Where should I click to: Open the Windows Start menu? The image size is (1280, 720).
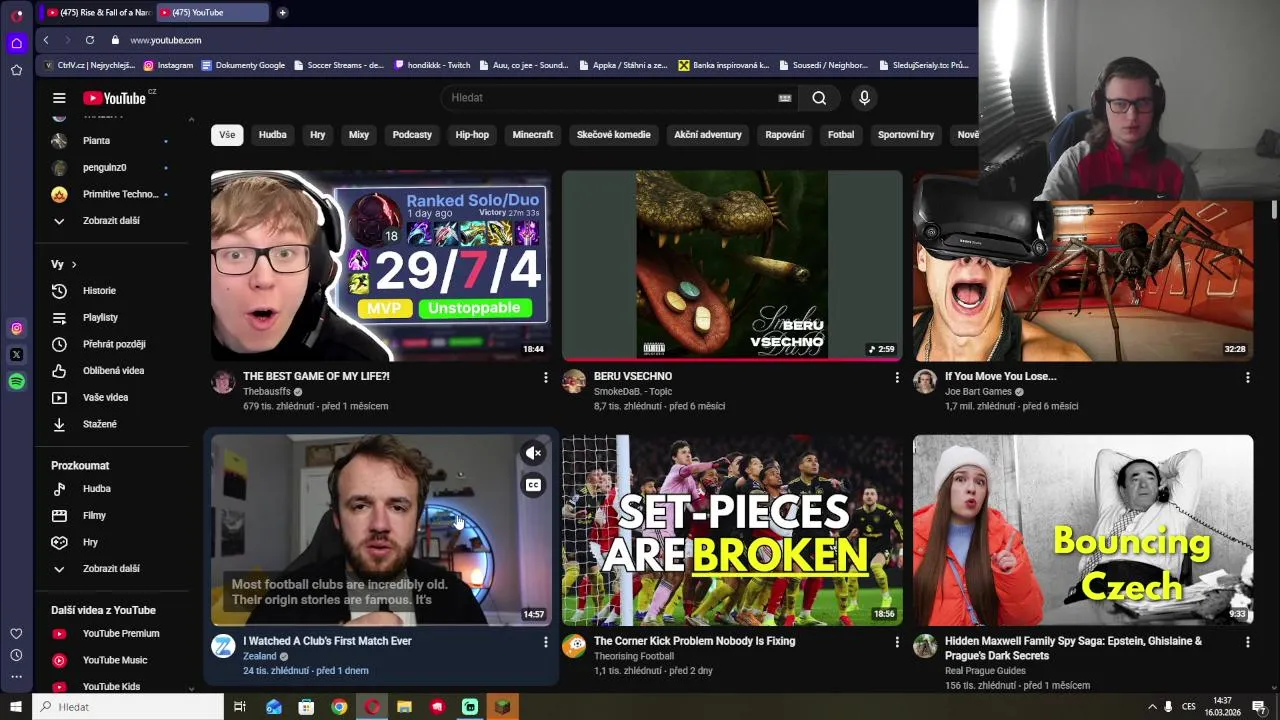tap(15, 707)
